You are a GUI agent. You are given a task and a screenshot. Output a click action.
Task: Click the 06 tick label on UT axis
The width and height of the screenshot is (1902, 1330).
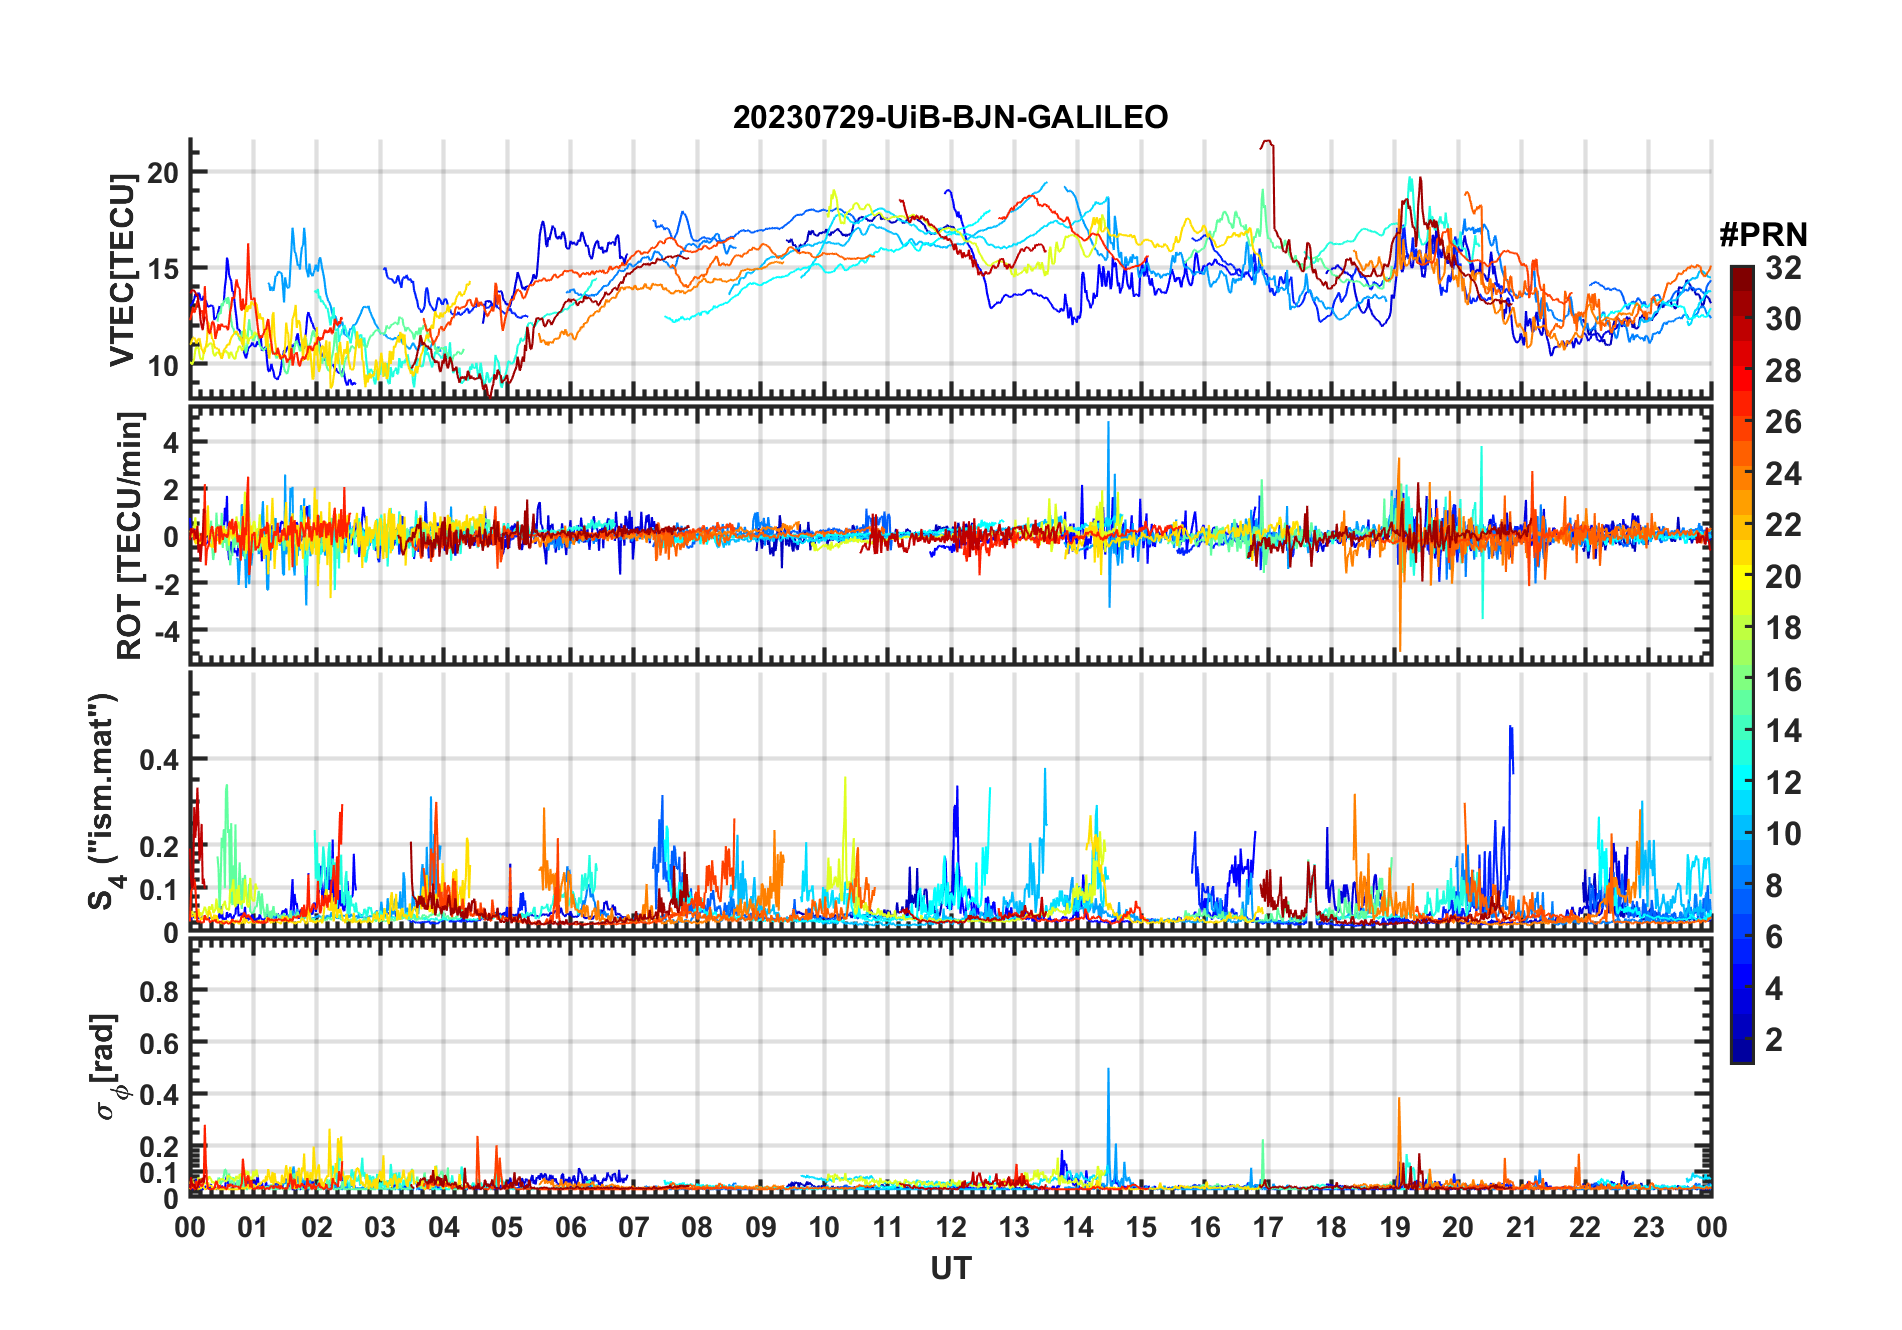coord(570,1227)
